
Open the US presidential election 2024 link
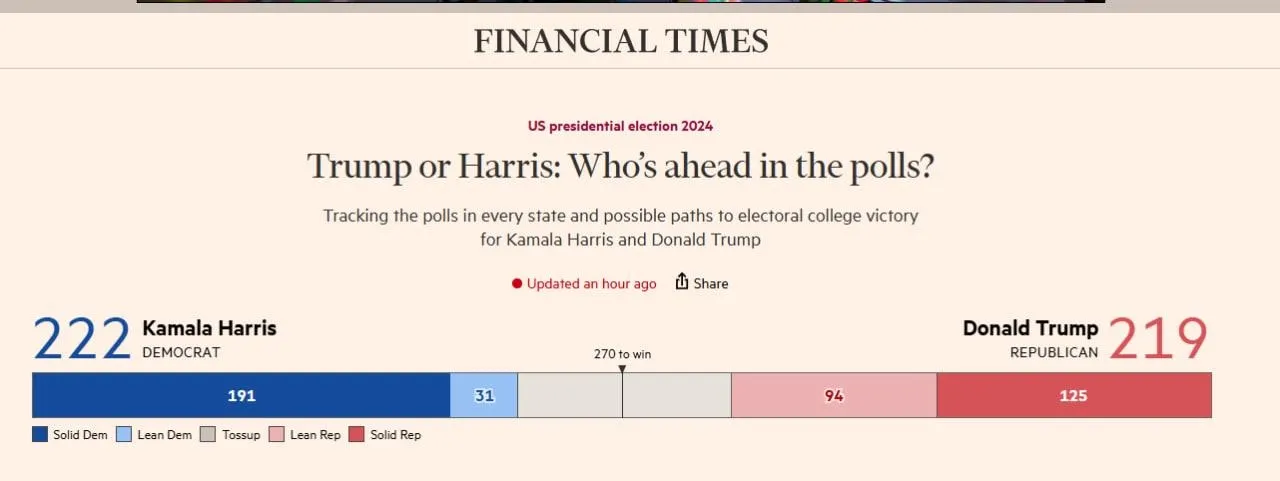click(x=620, y=126)
